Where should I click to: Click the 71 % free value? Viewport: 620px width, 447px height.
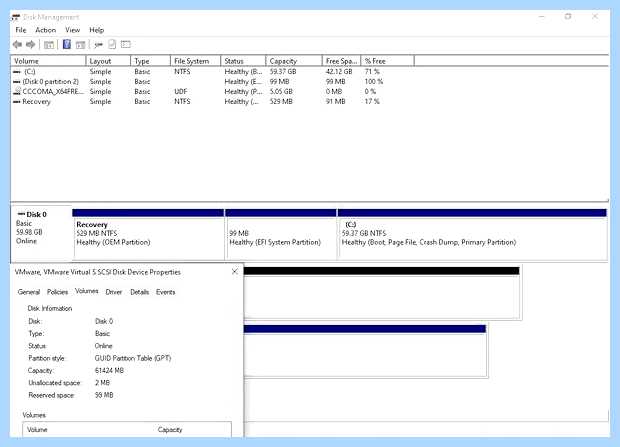(372, 72)
